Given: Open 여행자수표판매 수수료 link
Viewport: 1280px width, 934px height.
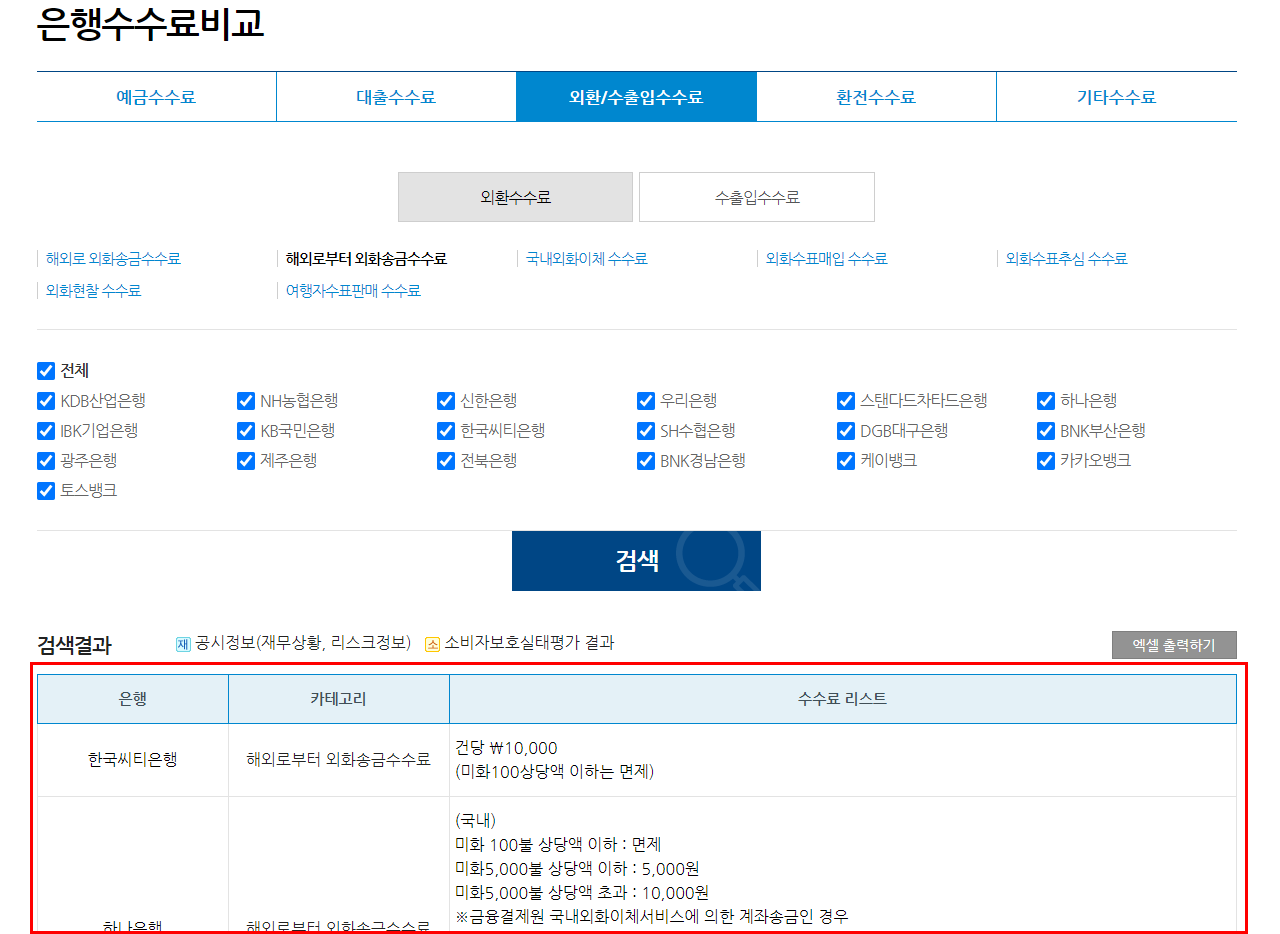Looking at the screenshot, I should point(353,291).
